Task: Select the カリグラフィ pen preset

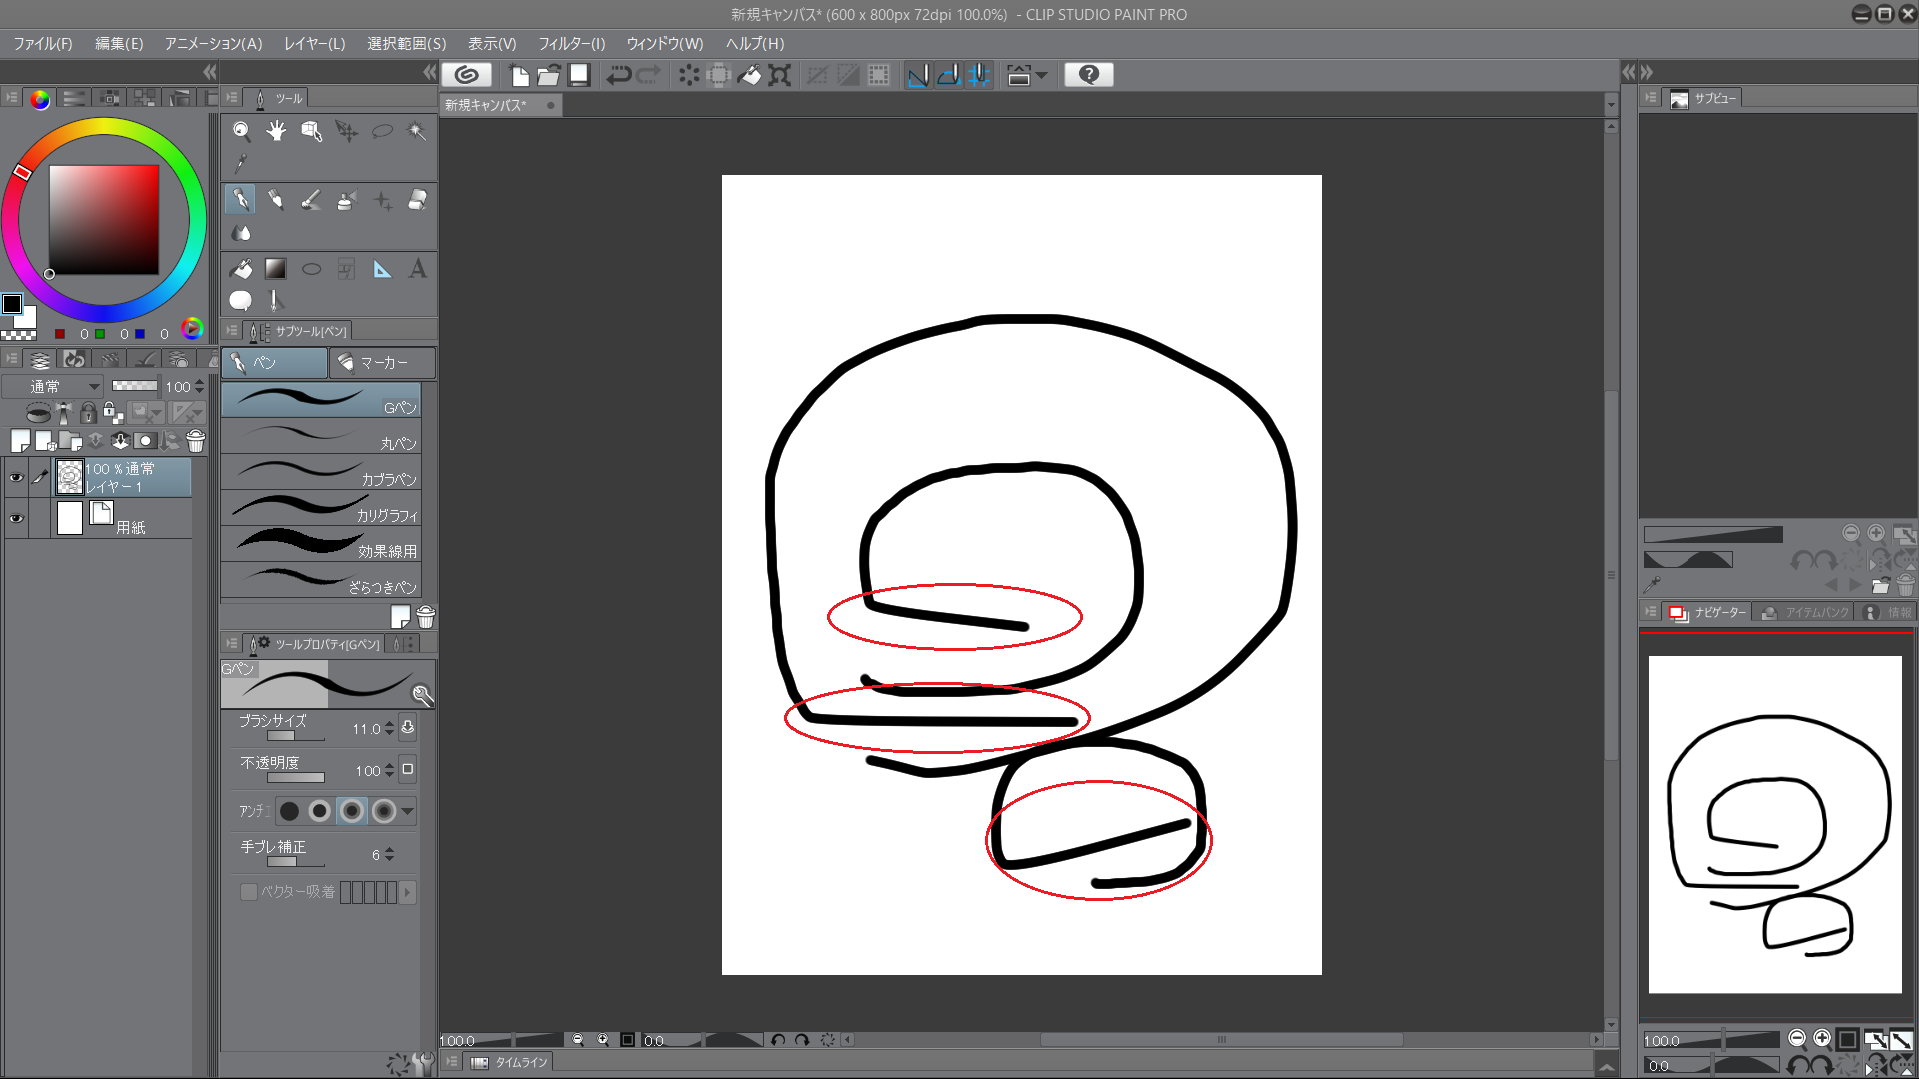Action: pos(321,508)
